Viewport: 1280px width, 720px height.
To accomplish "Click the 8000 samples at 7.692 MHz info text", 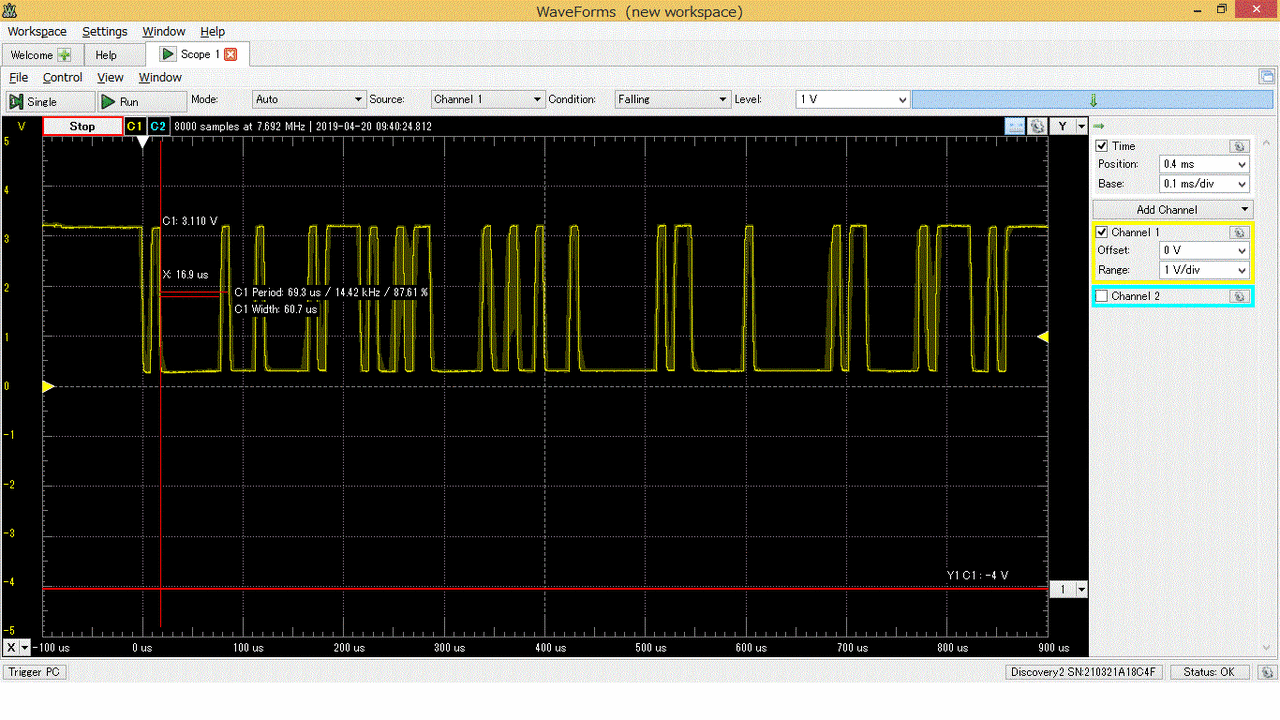I will (x=303, y=126).
